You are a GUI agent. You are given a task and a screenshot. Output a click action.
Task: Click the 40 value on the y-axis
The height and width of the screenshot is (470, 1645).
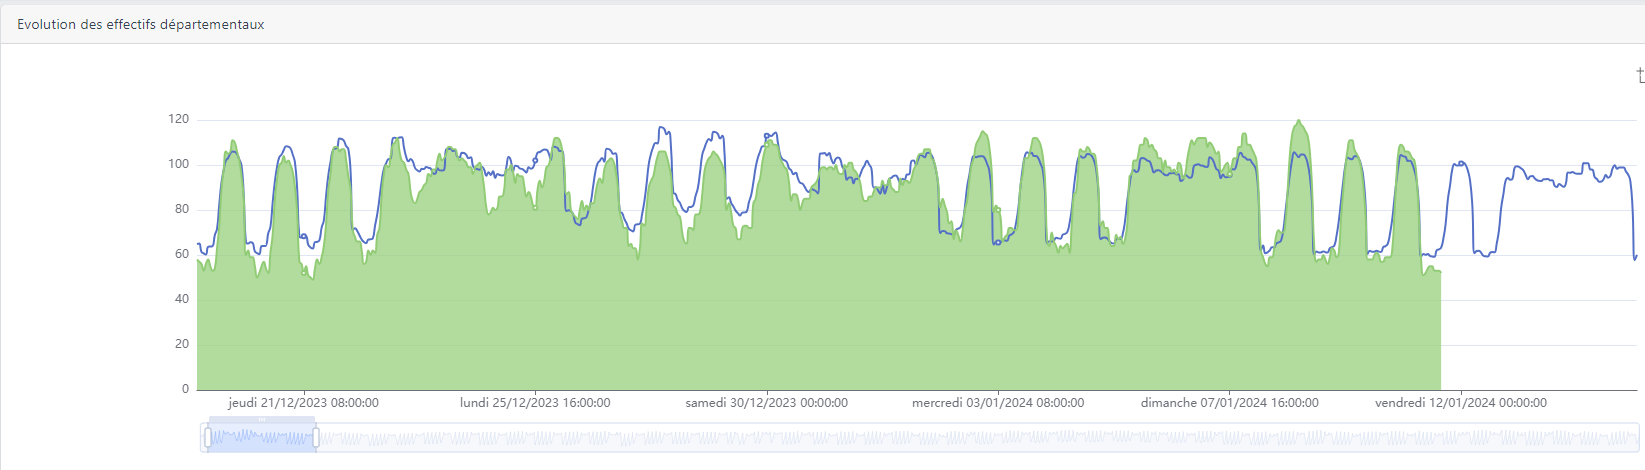tap(181, 299)
